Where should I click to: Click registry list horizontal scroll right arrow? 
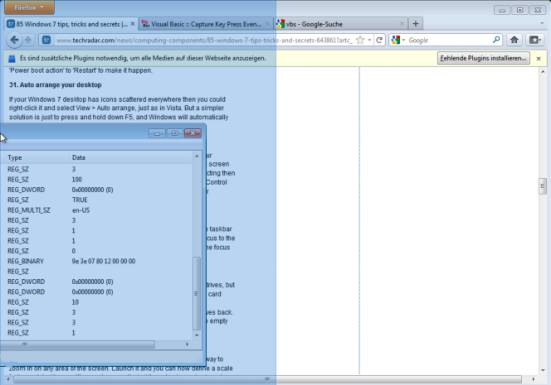click(187, 345)
